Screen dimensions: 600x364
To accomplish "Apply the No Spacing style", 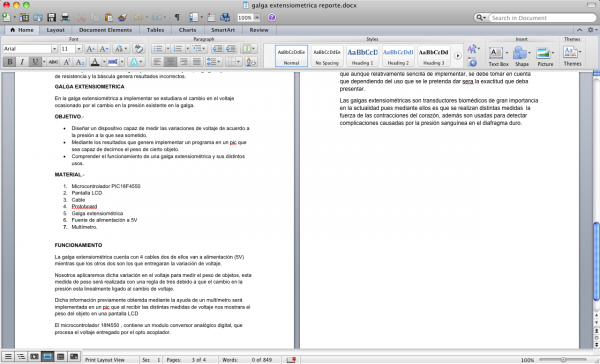I will (327, 56).
